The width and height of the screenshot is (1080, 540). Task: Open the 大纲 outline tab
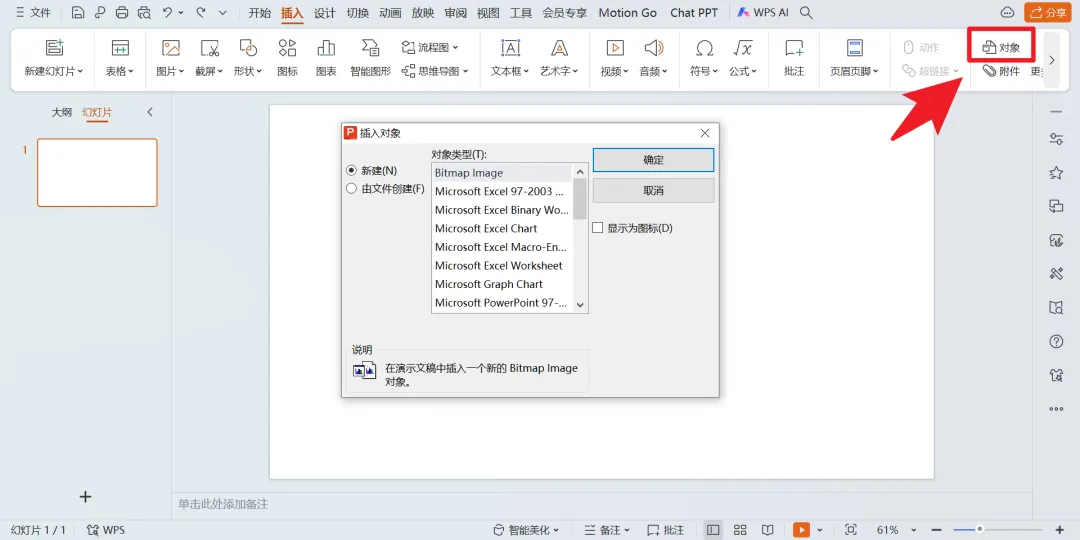click(61, 112)
